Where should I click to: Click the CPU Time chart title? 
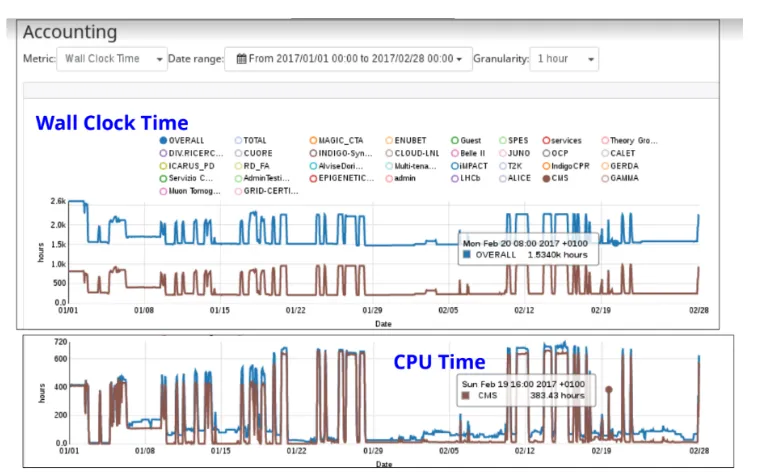pyautogui.click(x=439, y=362)
